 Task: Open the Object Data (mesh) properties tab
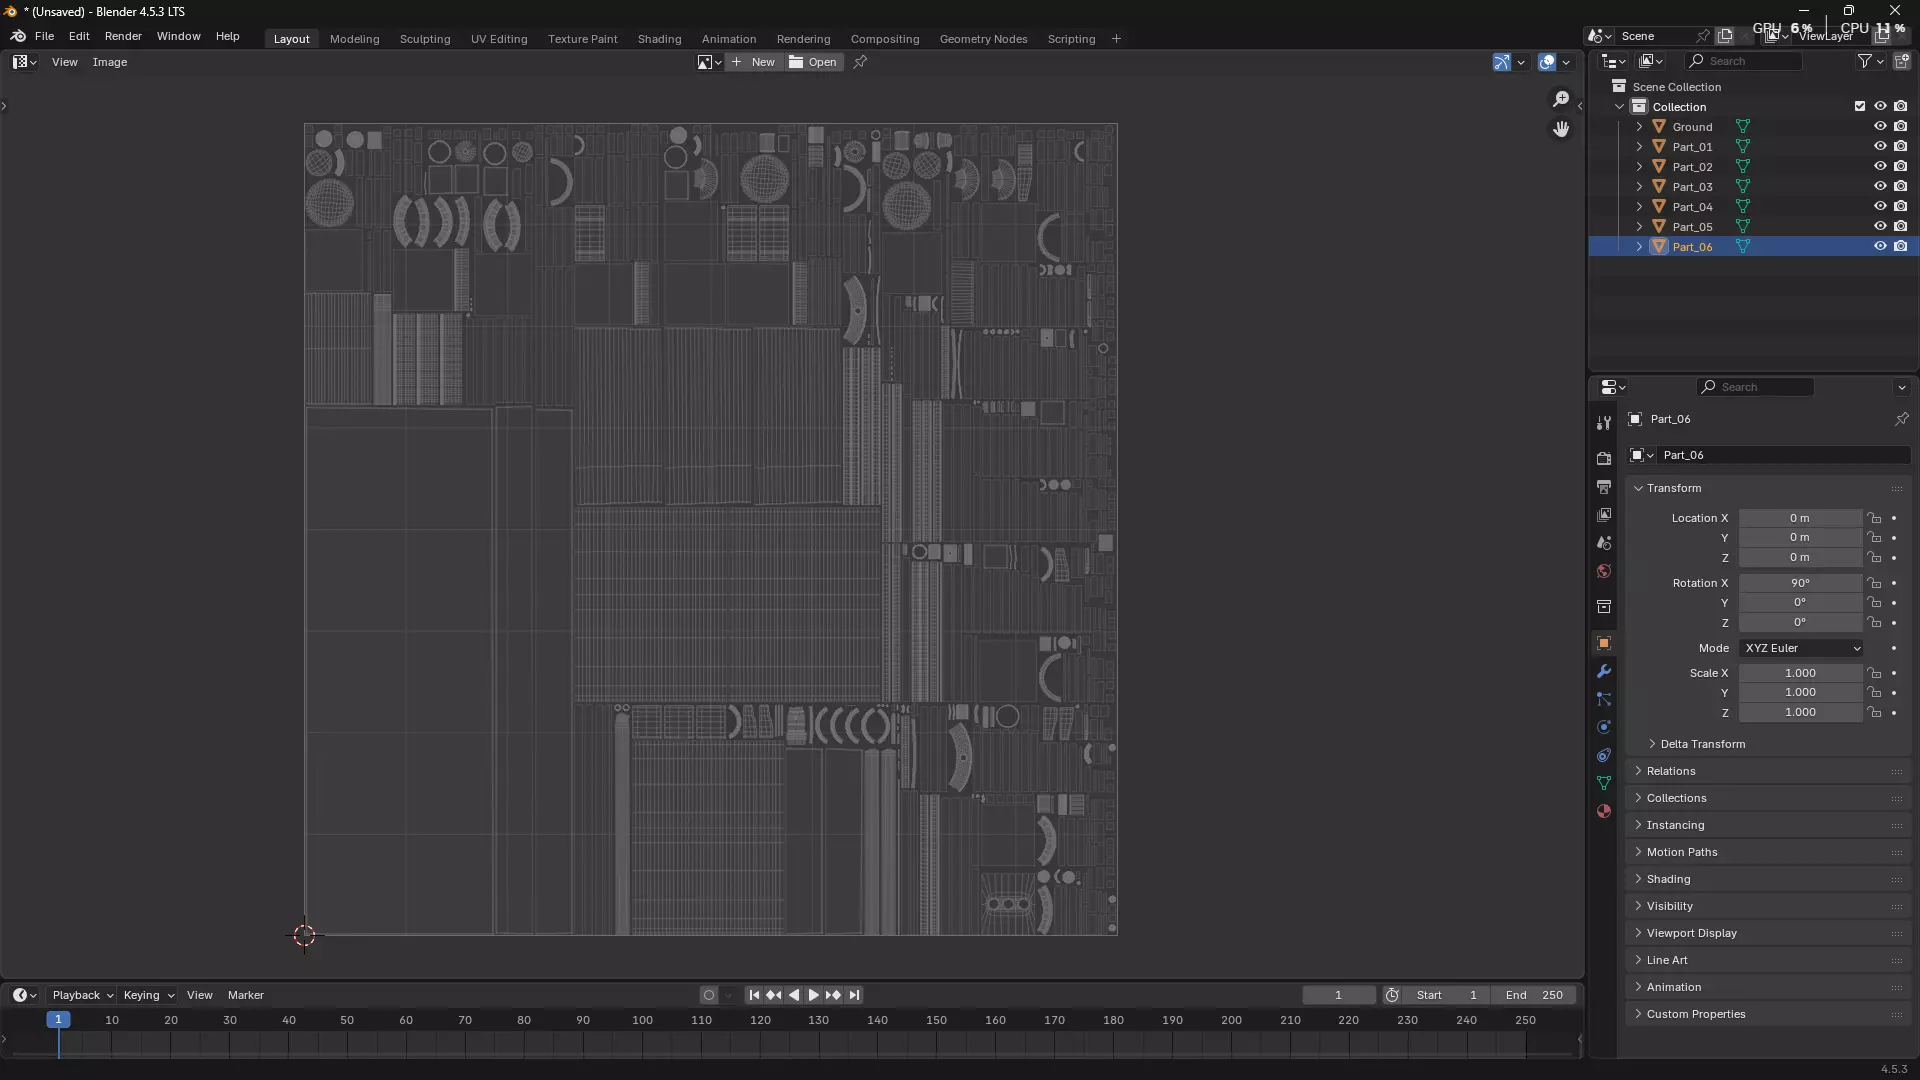click(1604, 783)
